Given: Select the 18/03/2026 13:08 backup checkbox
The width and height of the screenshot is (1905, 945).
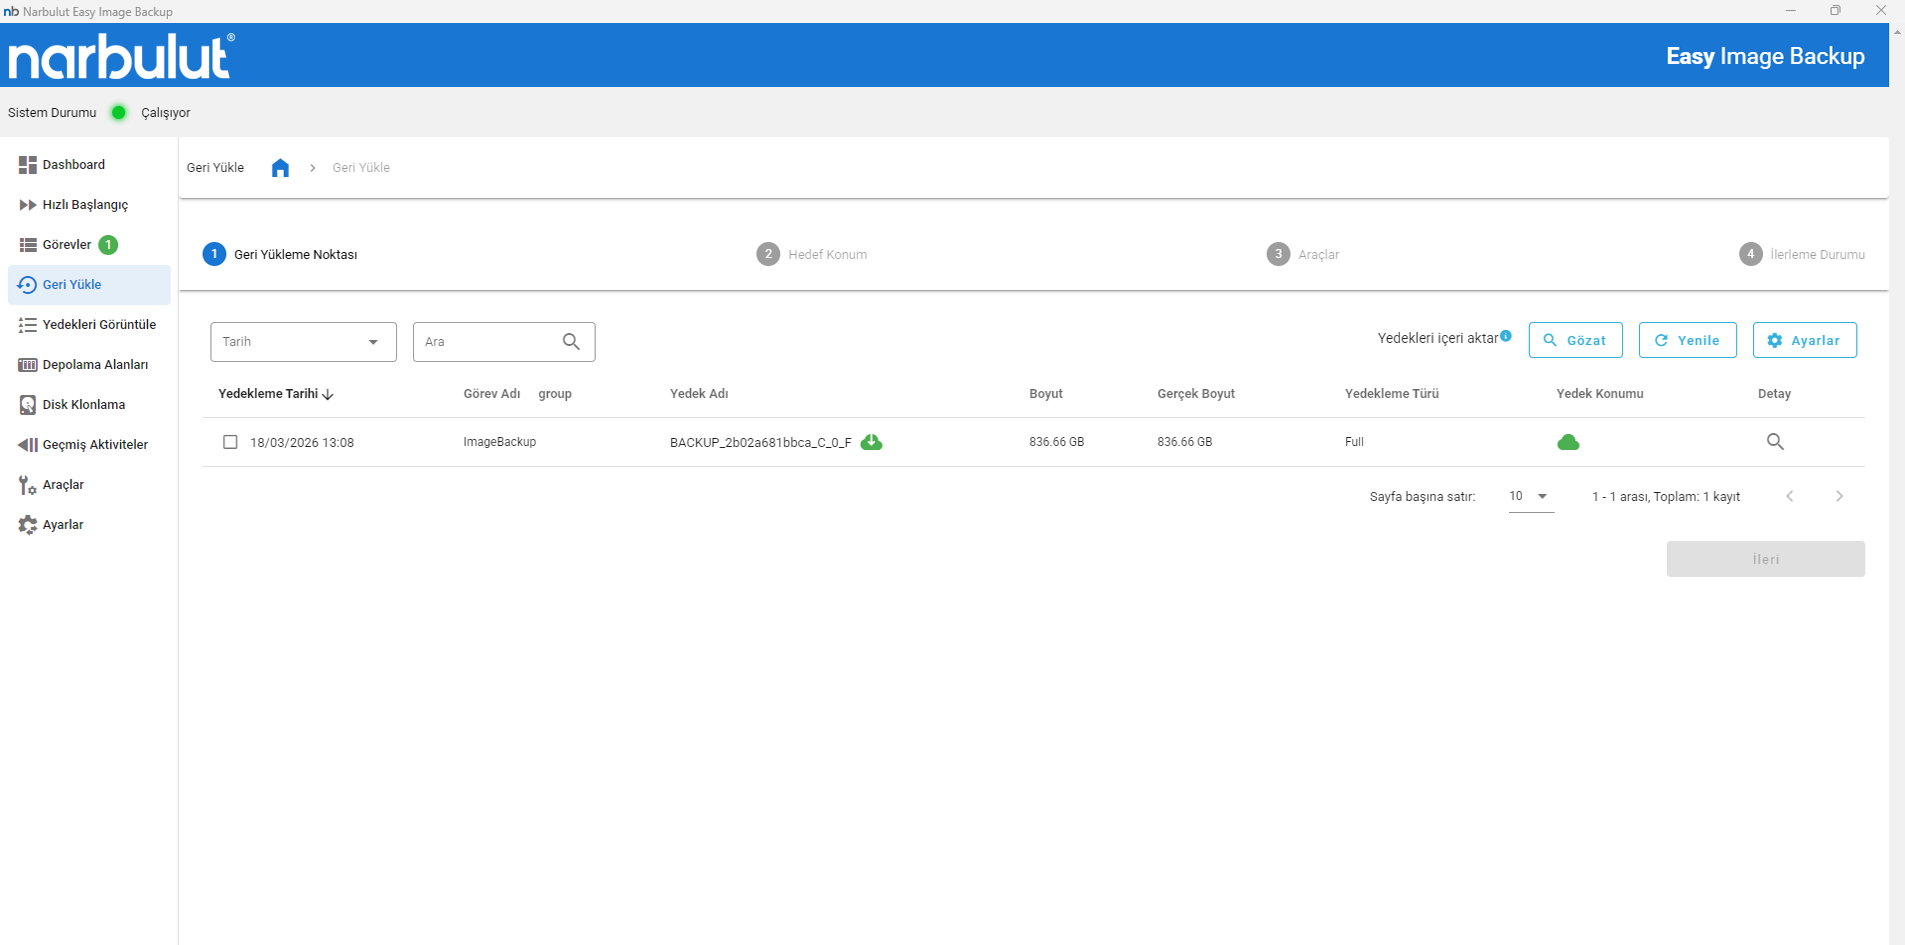Looking at the screenshot, I should click(230, 442).
